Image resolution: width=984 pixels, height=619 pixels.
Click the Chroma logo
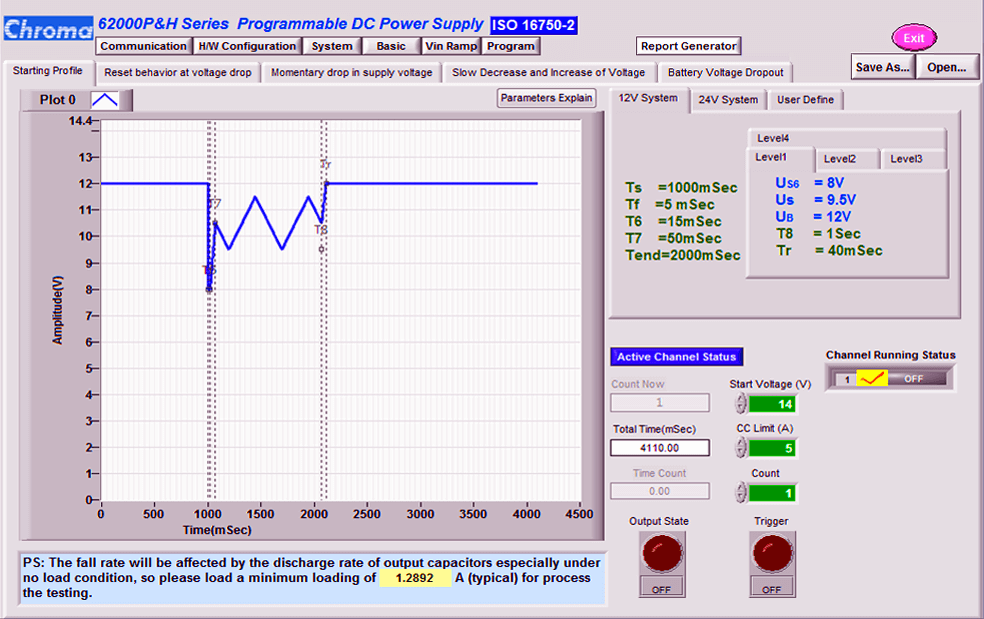coord(47,29)
